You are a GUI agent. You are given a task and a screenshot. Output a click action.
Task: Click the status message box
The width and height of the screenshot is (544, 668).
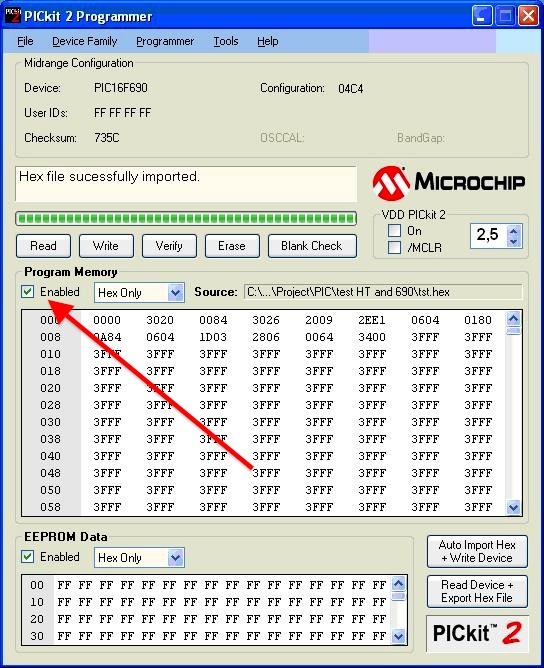[186, 184]
